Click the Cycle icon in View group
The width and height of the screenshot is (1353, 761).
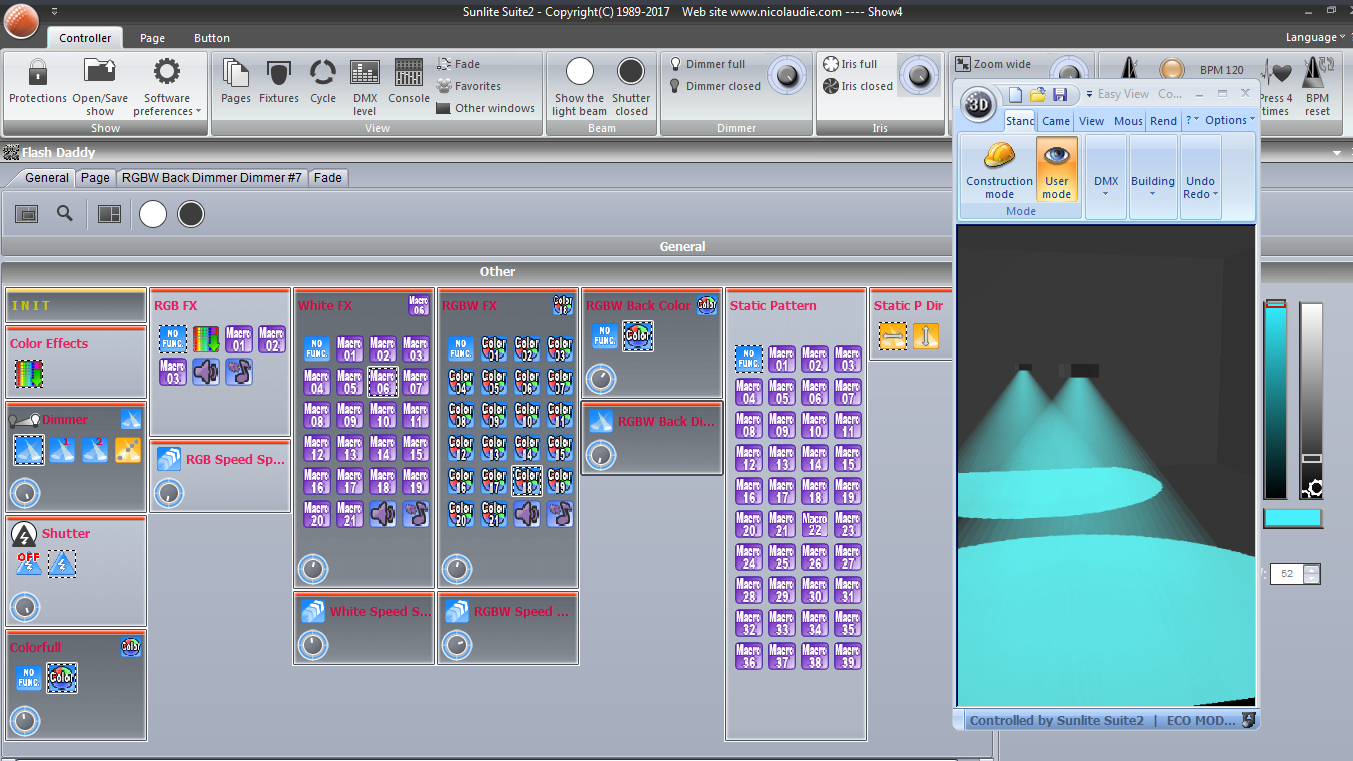pos(323,81)
